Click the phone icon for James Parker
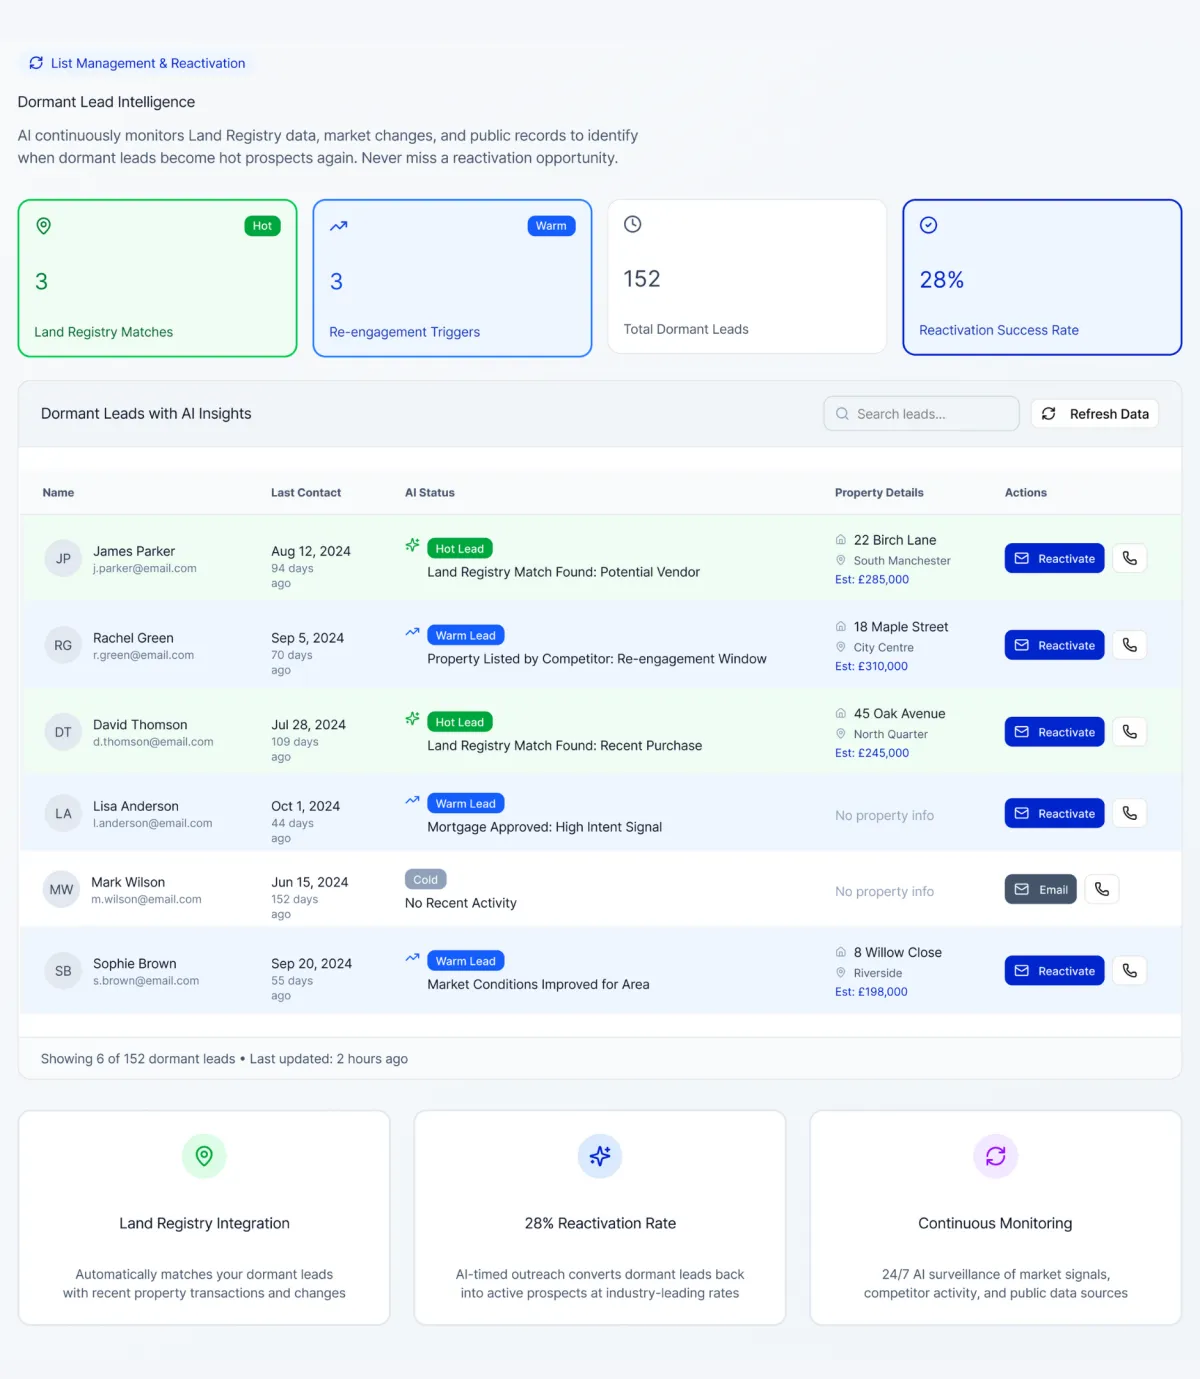Viewport: 1200px width, 1379px height. [1129, 558]
